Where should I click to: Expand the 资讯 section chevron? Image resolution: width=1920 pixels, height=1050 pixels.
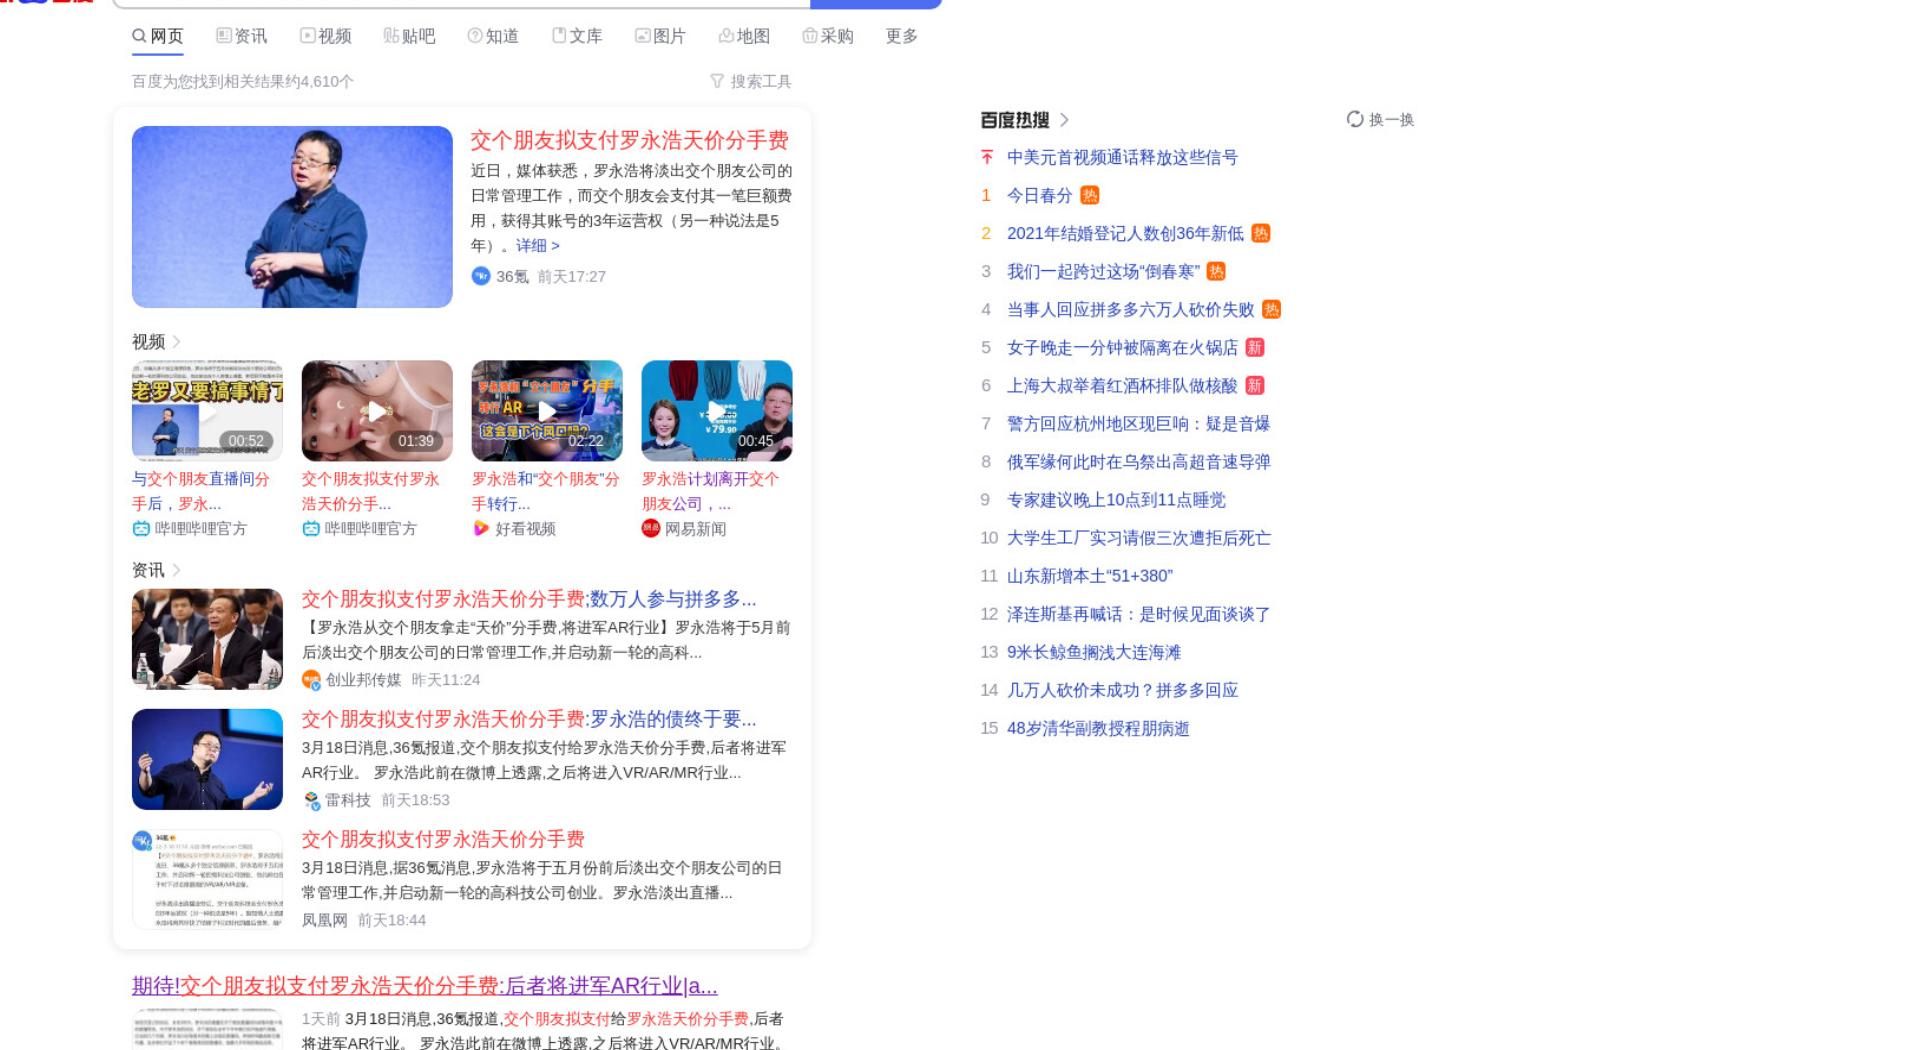(x=176, y=570)
